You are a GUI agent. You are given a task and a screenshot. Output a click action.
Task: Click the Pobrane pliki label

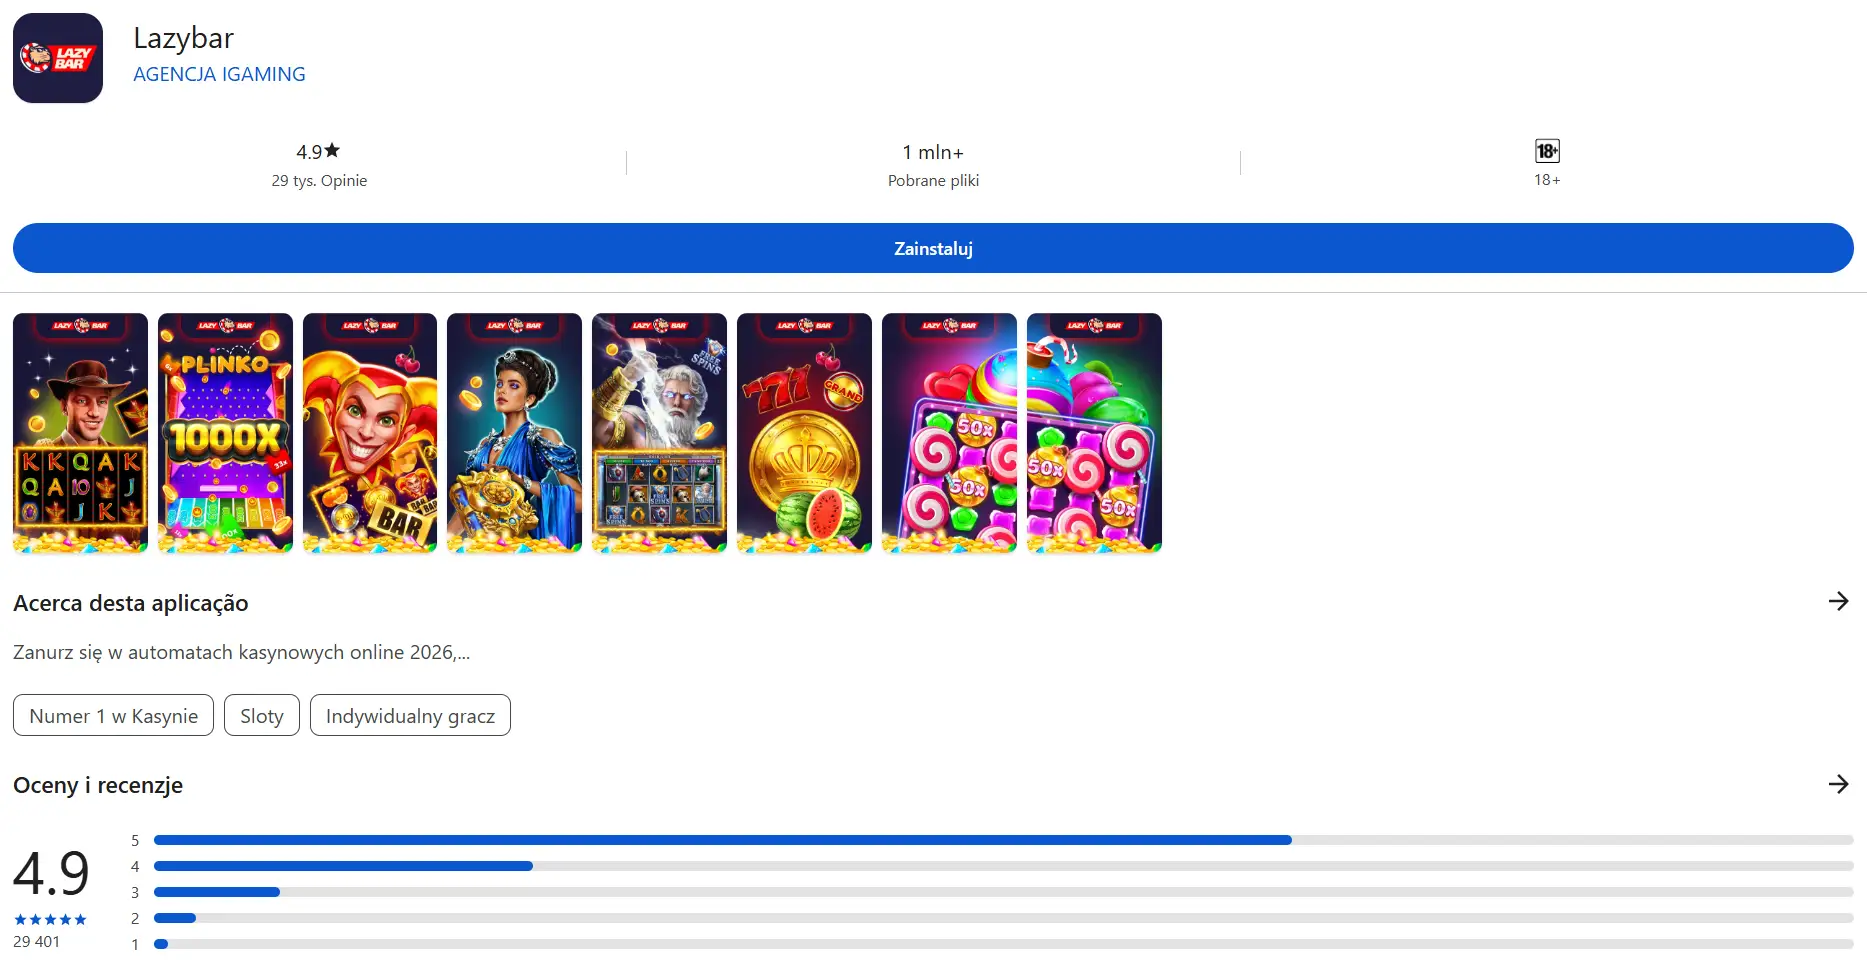coord(933,181)
